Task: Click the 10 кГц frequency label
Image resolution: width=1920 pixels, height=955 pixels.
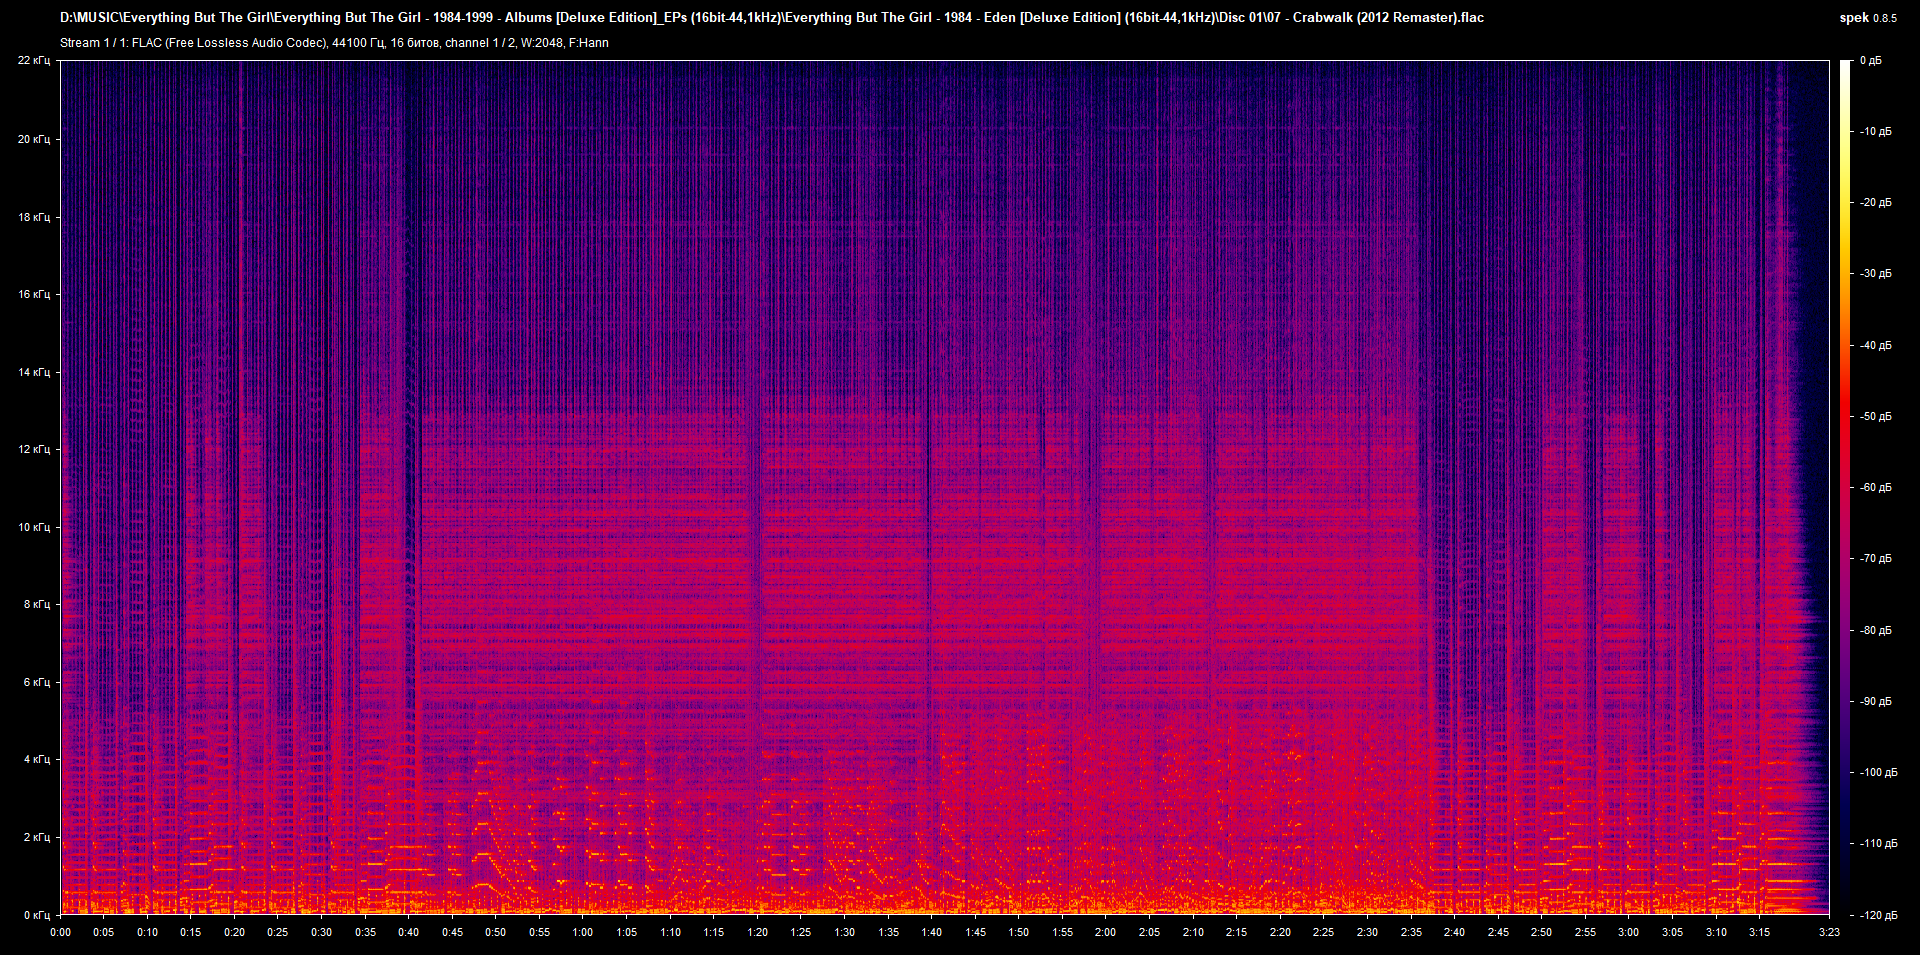Action: [x=33, y=527]
